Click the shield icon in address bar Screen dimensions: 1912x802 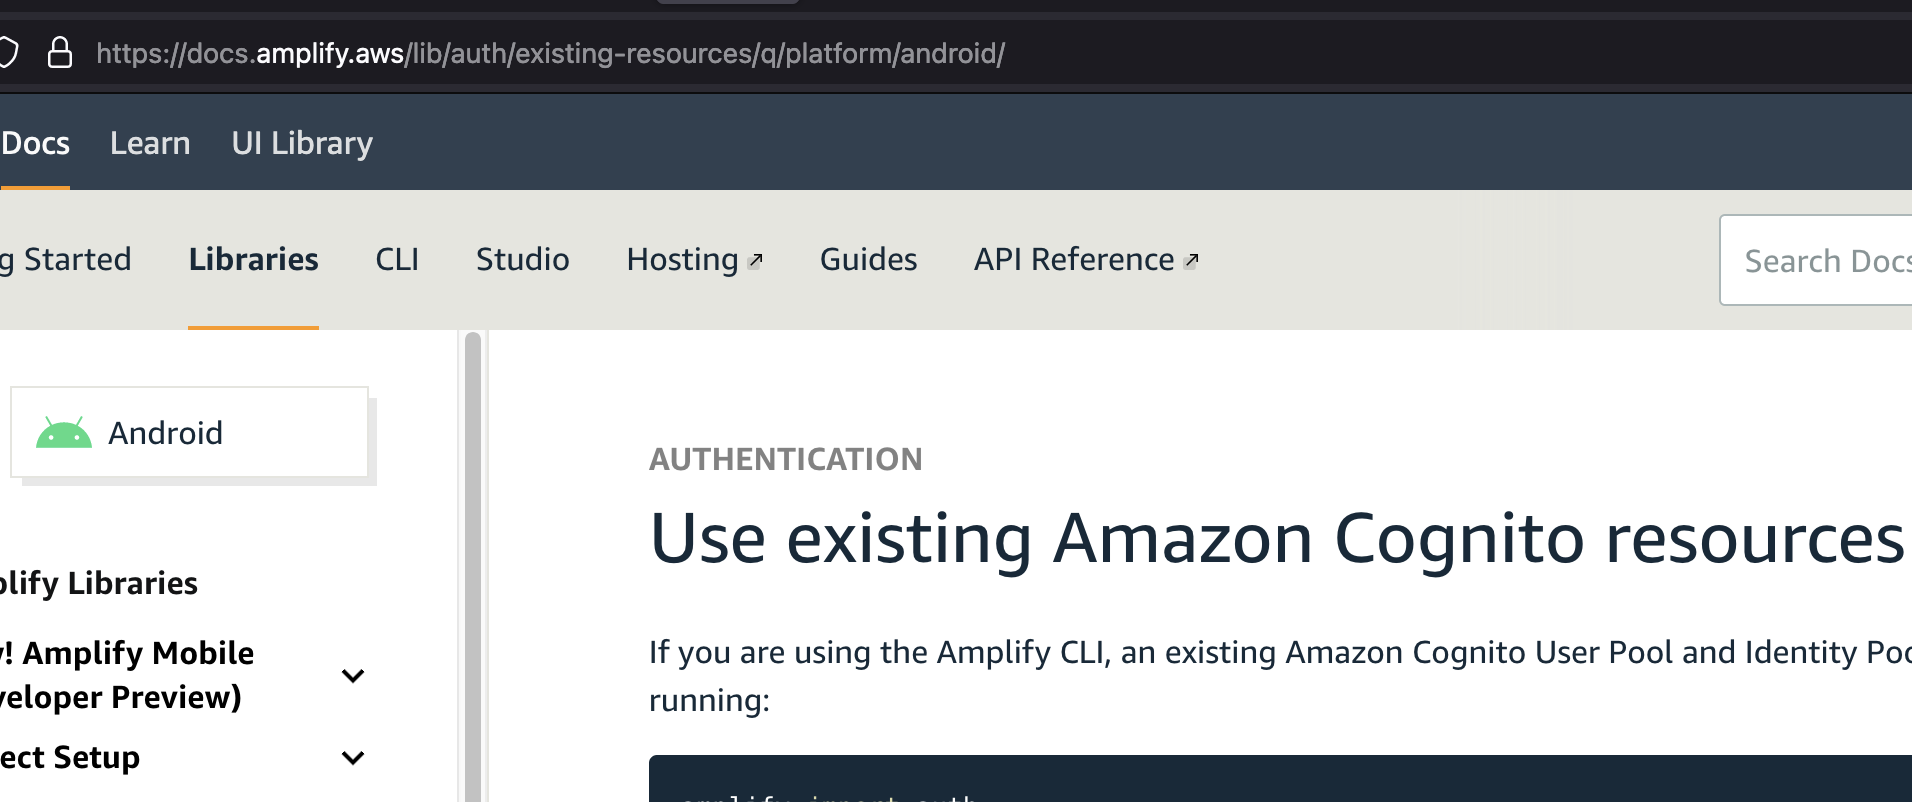[x=8, y=52]
